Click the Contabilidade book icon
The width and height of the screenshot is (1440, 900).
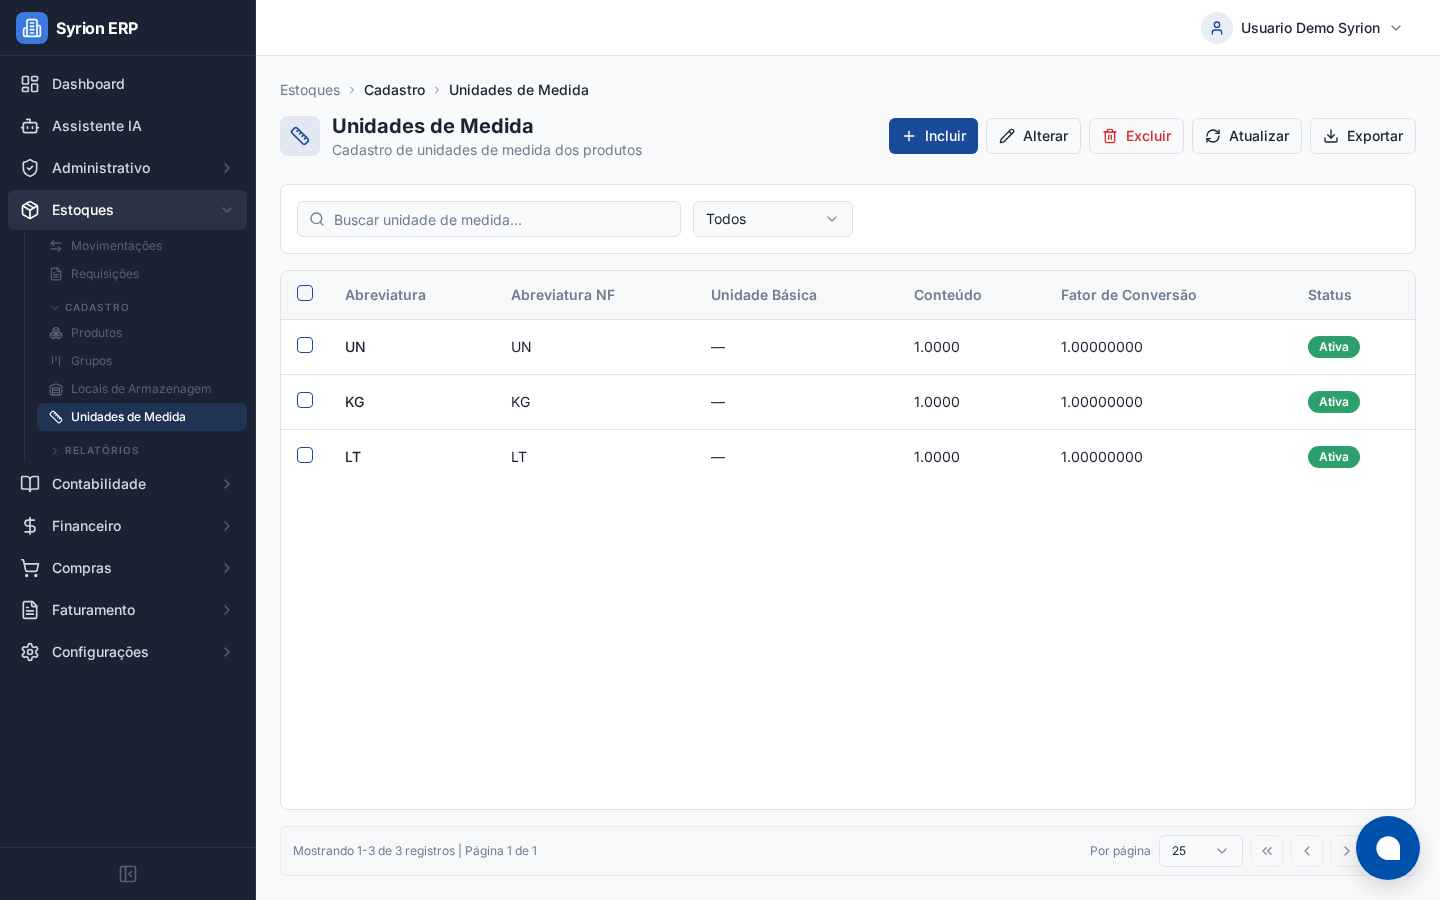coord(30,484)
